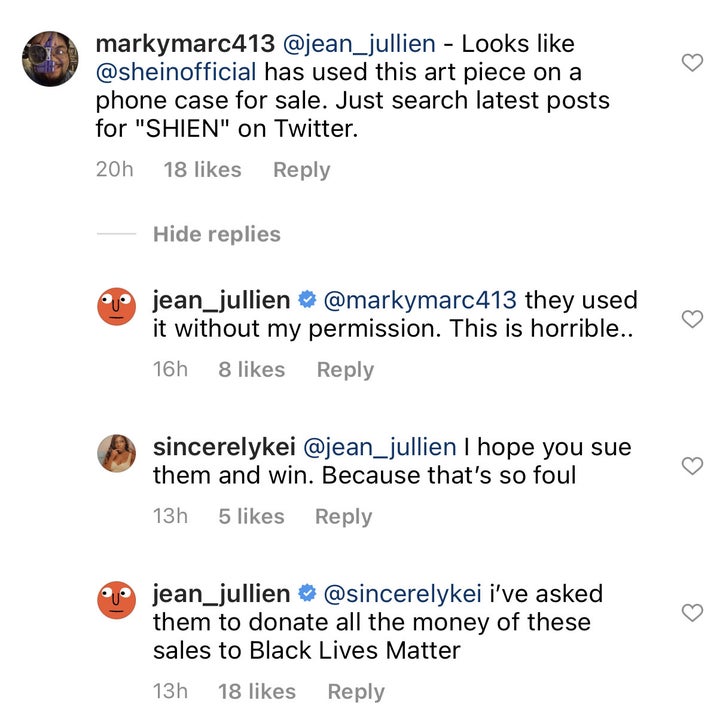720x720 pixels.
Task: Open sincerelykei's profile avatar
Action: (116, 453)
